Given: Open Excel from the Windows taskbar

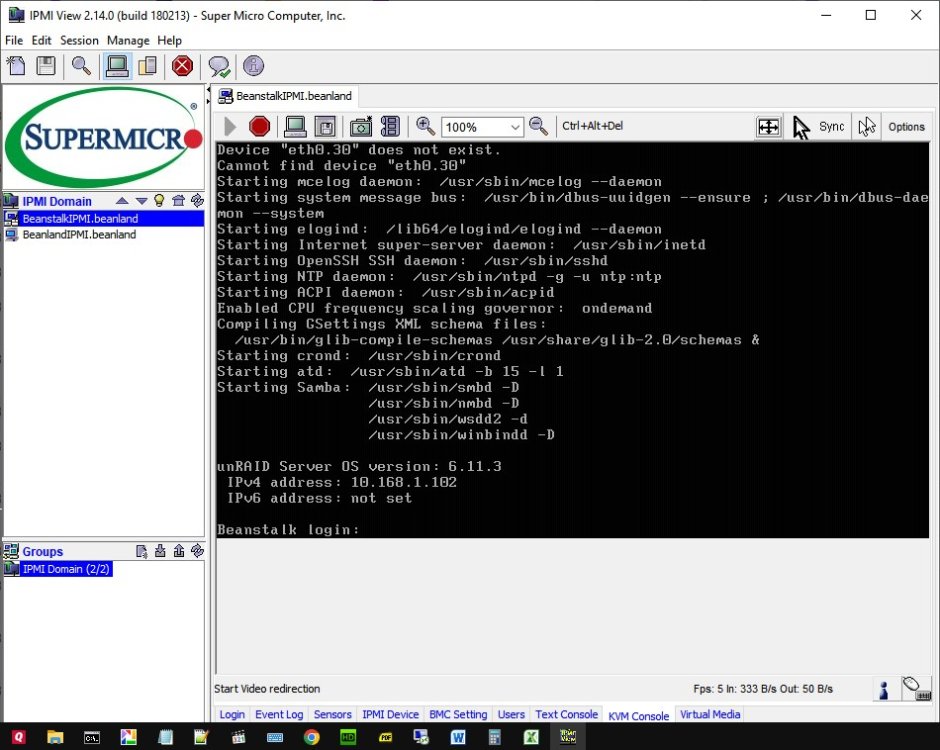Looking at the screenshot, I should coord(531,737).
